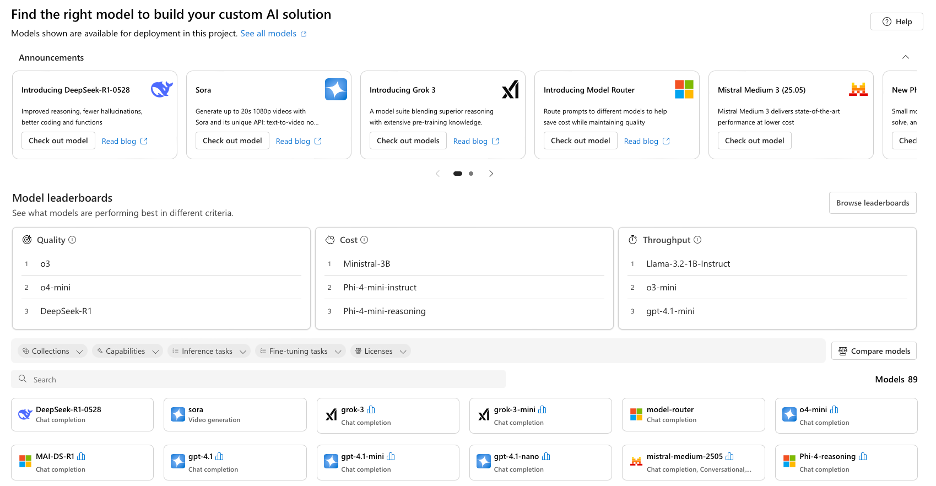This screenshot has width=936, height=486.
Task: Click Check out model for DeepSeek-R1-0528
Action: (58, 140)
